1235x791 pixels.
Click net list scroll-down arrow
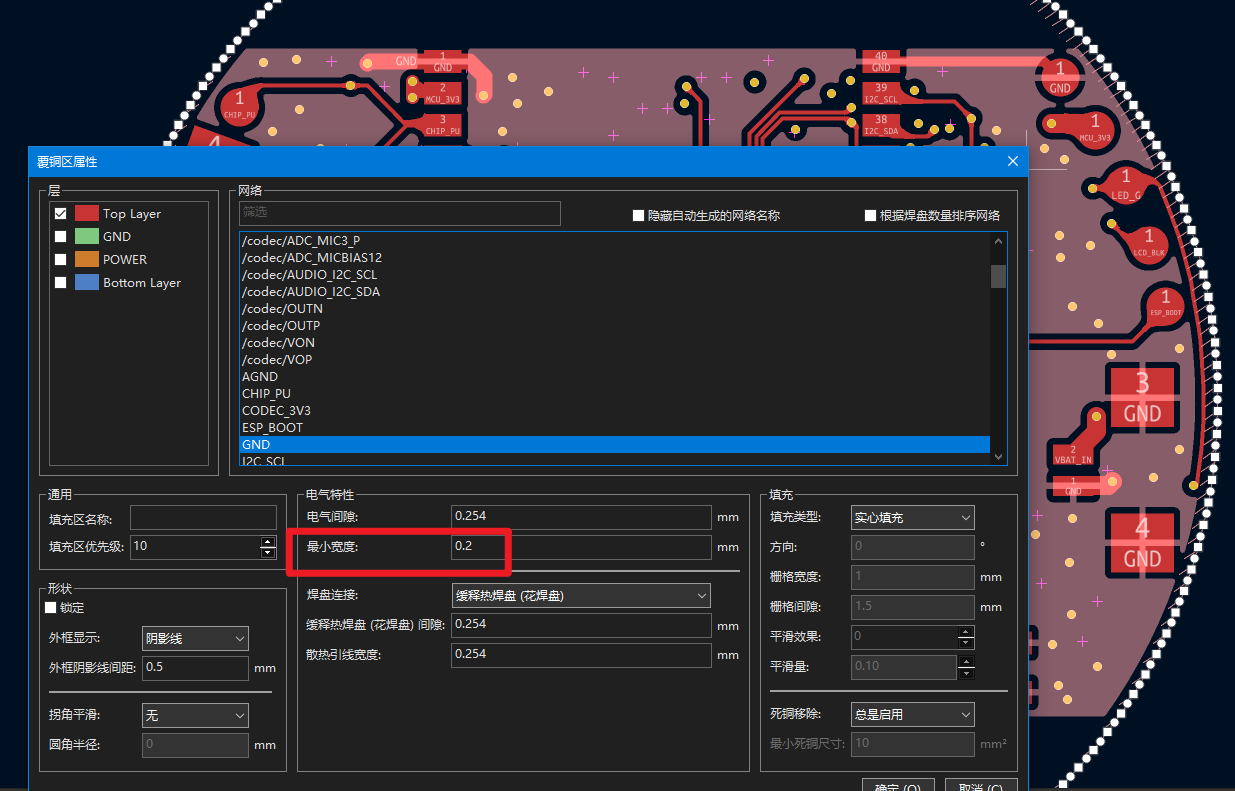coord(998,456)
